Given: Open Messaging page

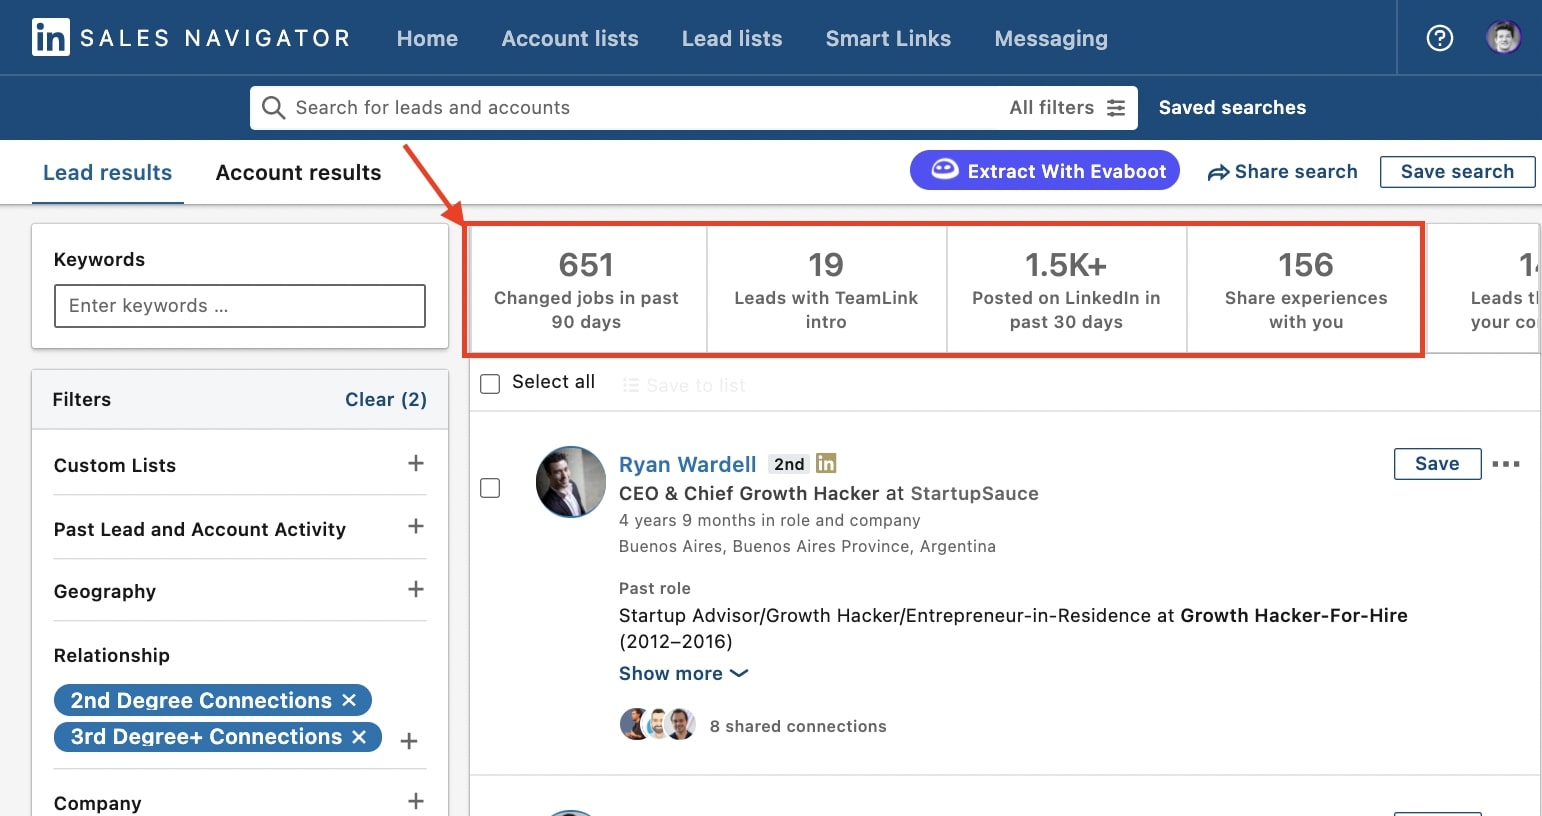Looking at the screenshot, I should [1051, 39].
